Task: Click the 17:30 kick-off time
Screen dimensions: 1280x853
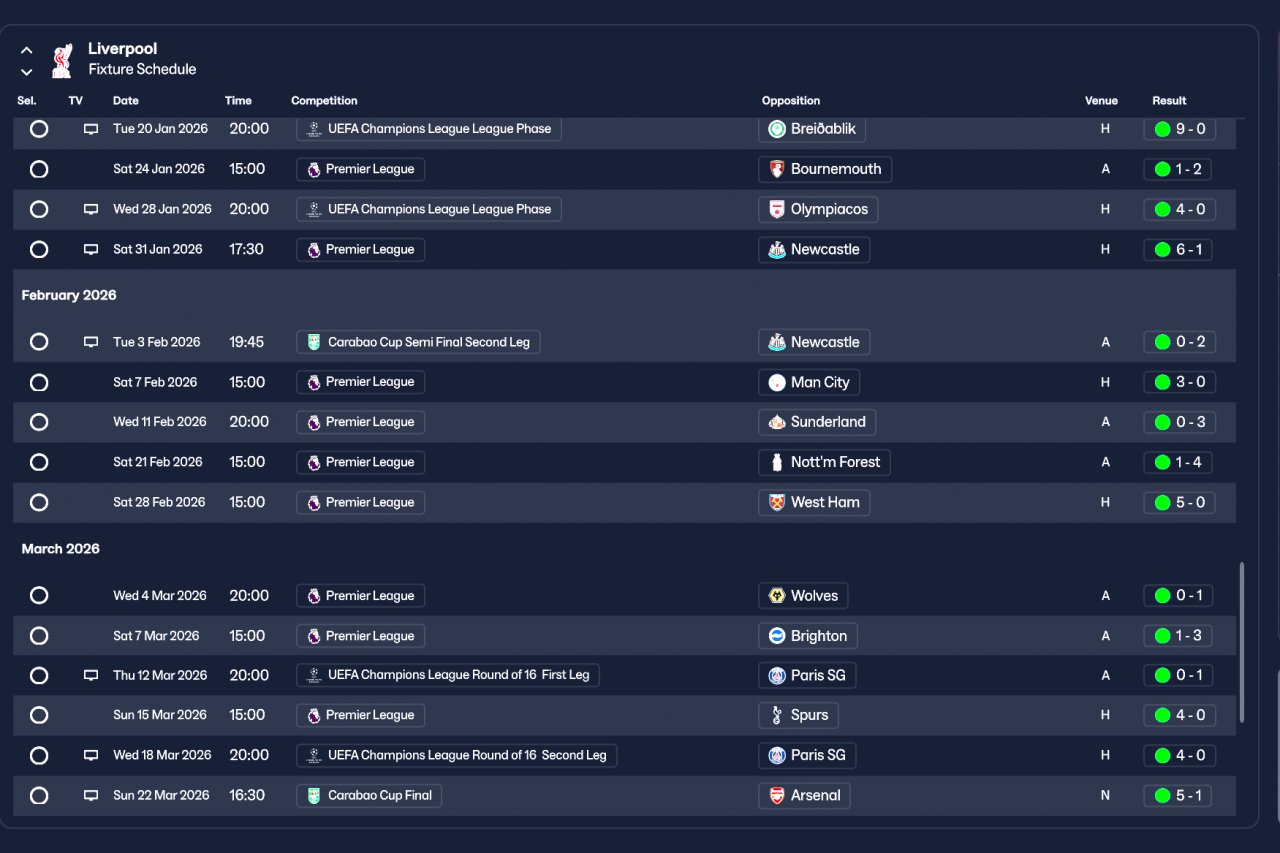Action: coord(247,249)
